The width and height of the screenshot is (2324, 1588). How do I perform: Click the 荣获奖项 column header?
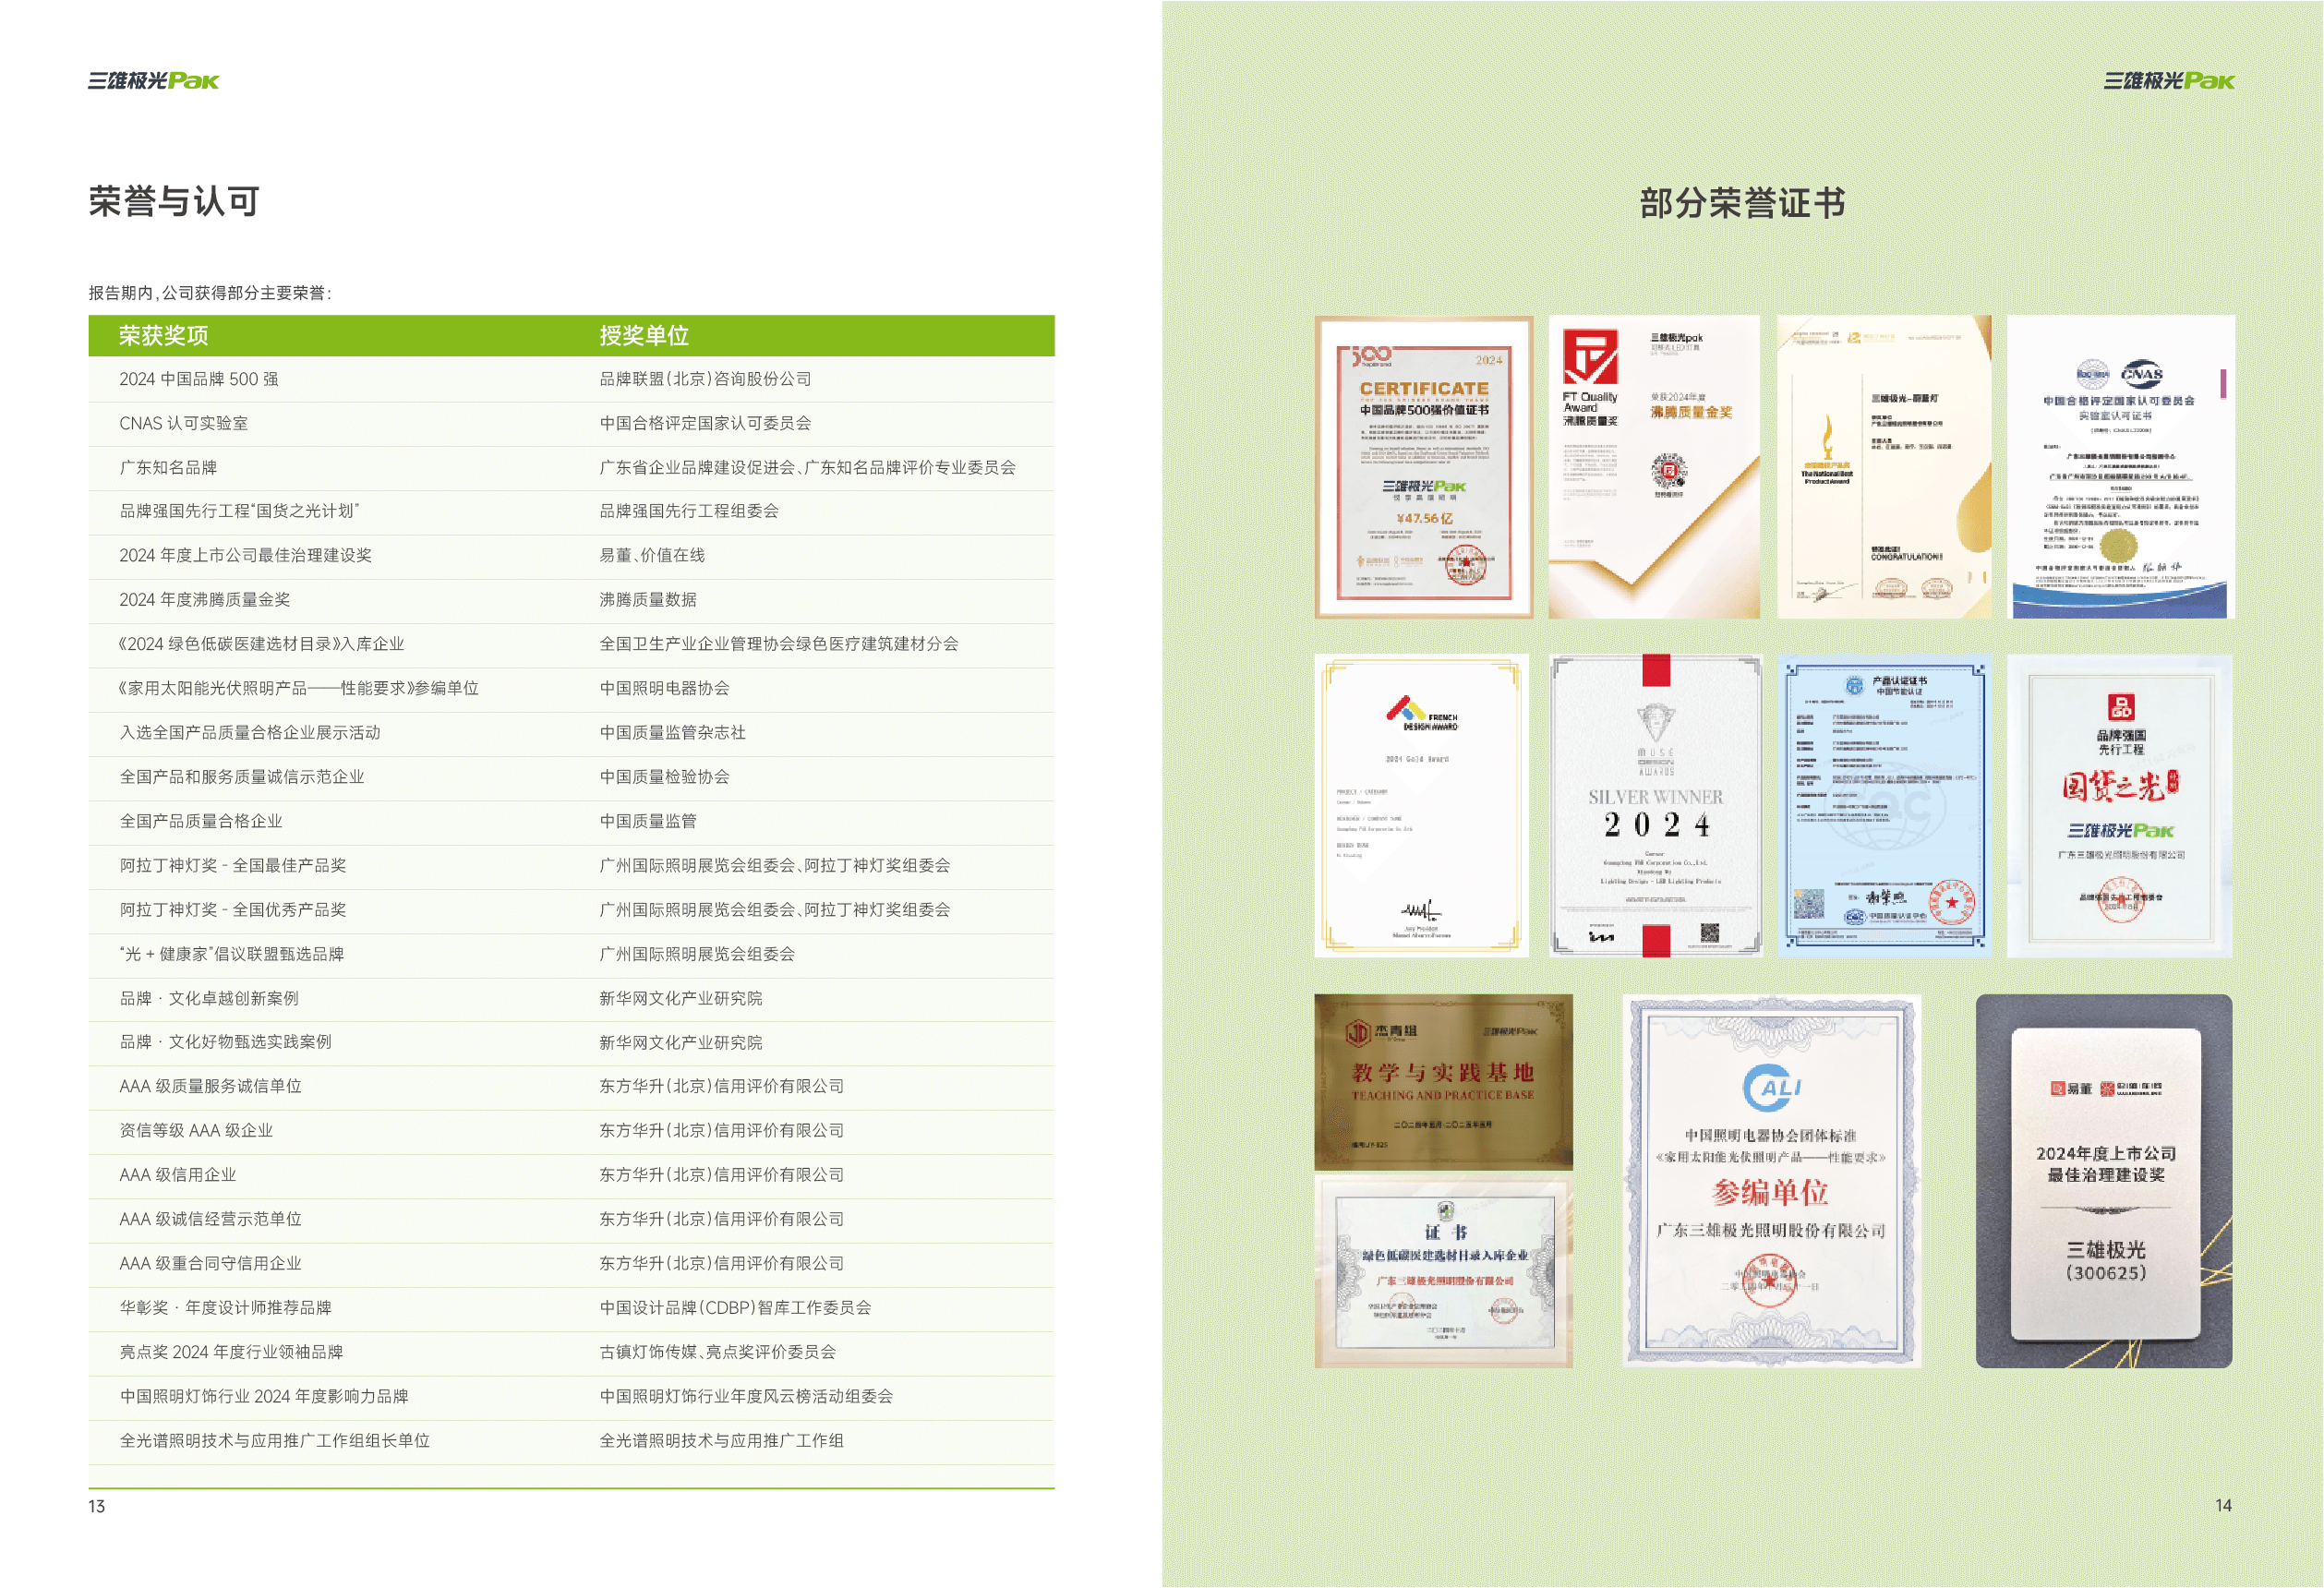pyautogui.click(x=164, y=336)
